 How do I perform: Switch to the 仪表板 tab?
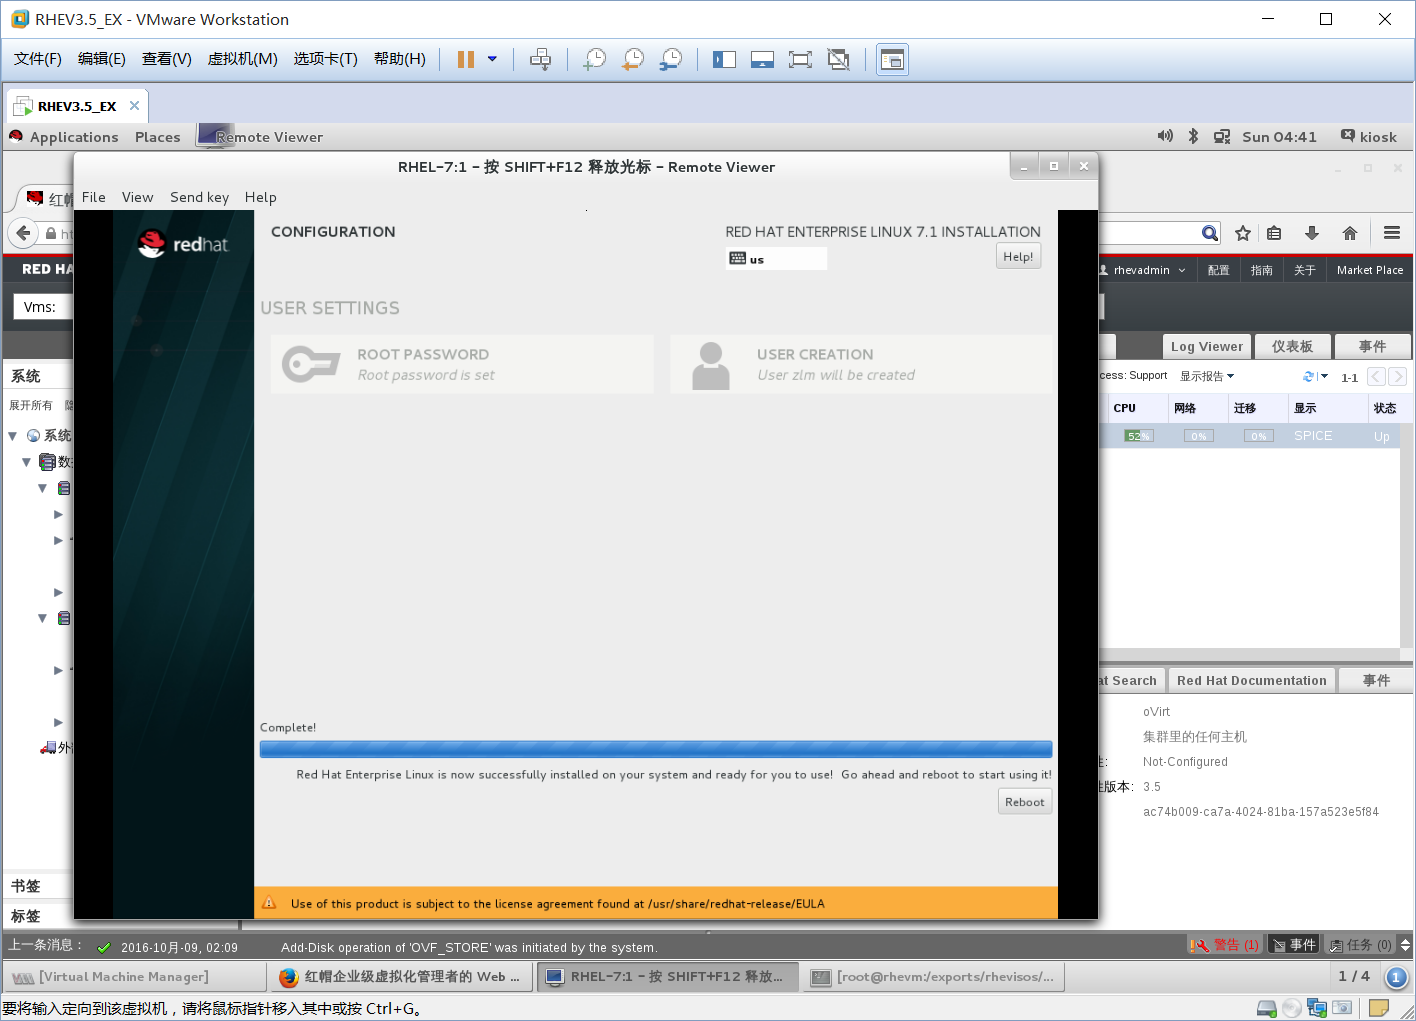pos(1292,346)
